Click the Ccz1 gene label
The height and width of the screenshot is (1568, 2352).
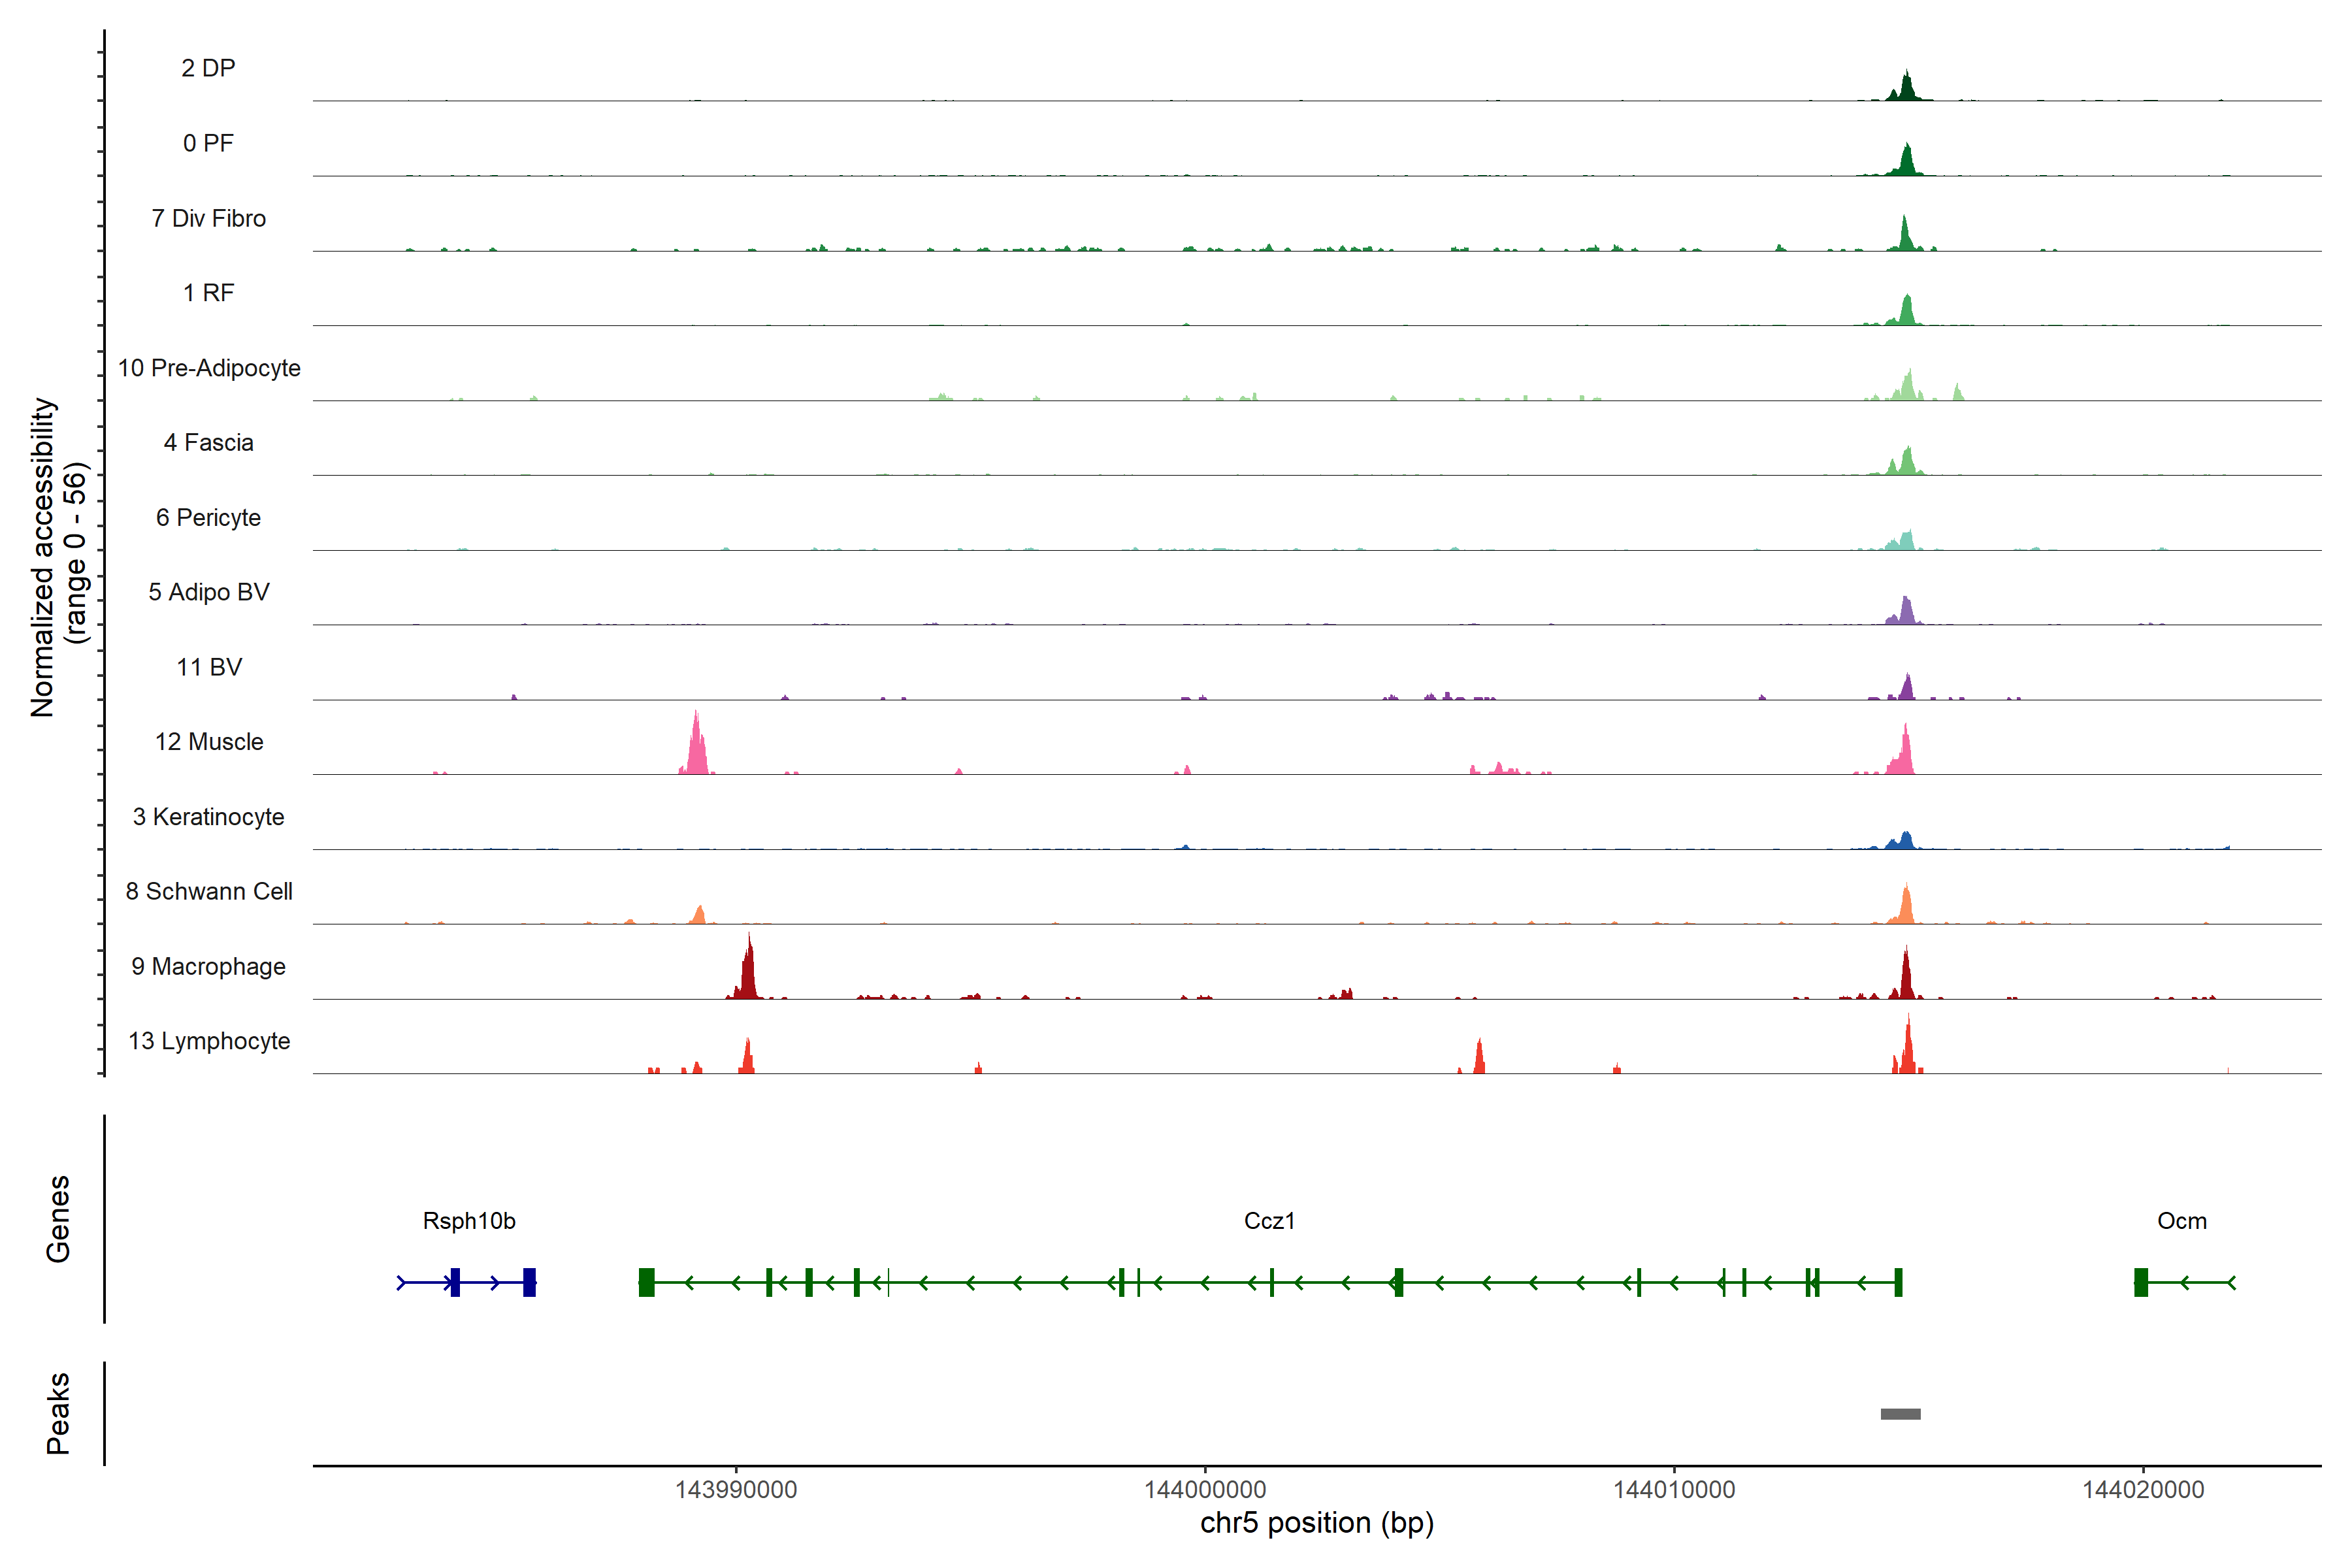click(x=1269, y=1221)
